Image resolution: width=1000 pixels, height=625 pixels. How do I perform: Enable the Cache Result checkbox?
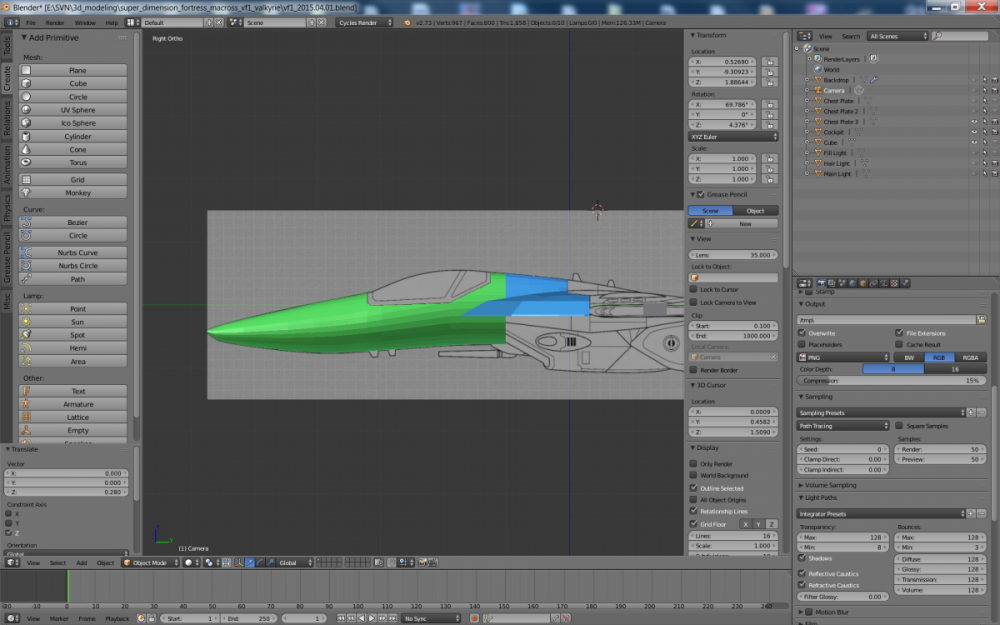coord(899,344)
